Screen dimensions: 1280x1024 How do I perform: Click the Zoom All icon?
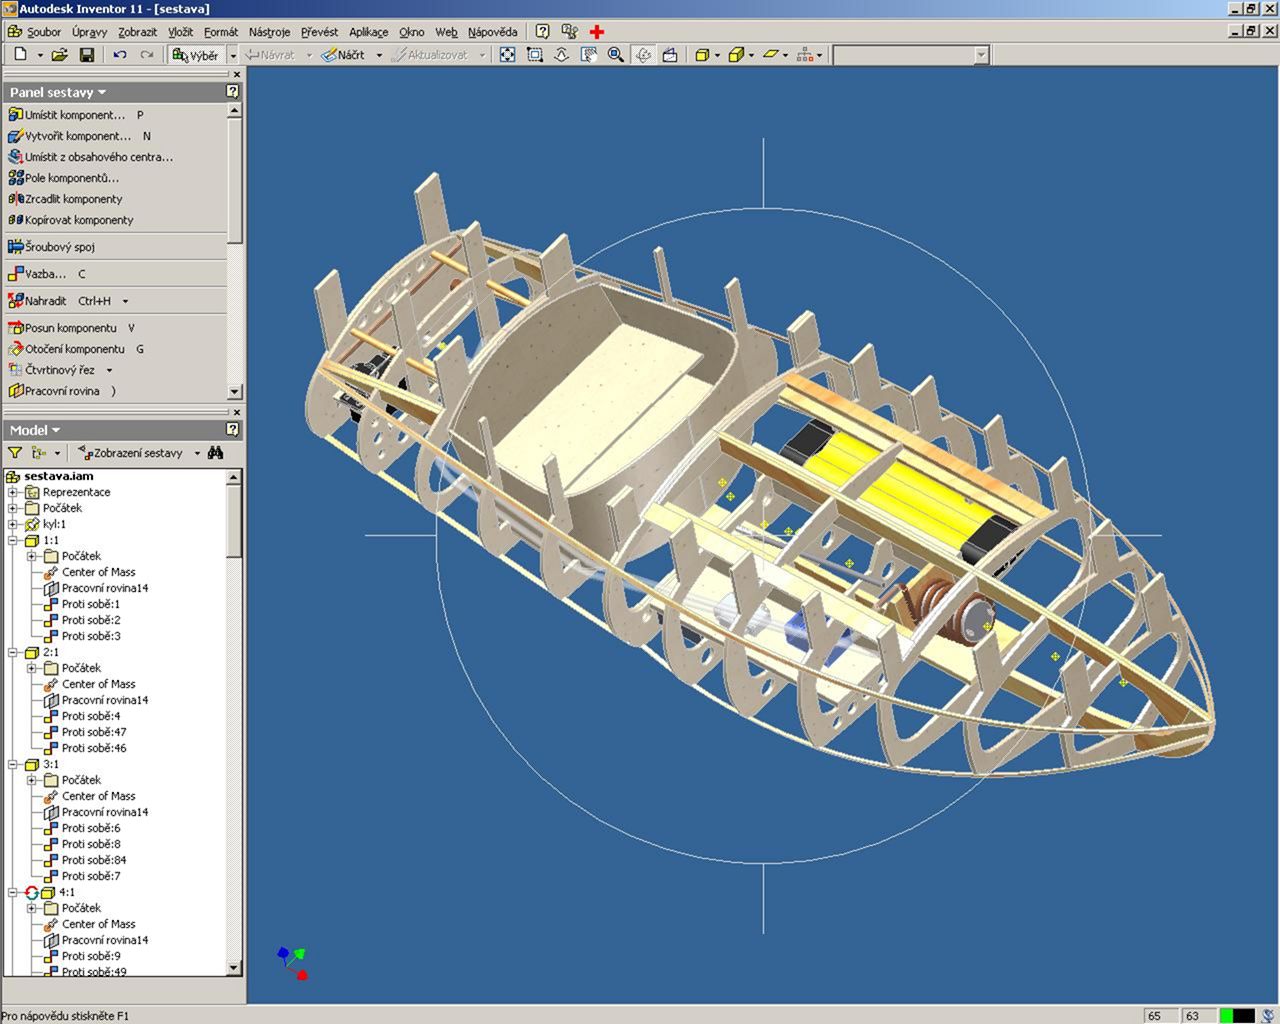click(508, 55)
